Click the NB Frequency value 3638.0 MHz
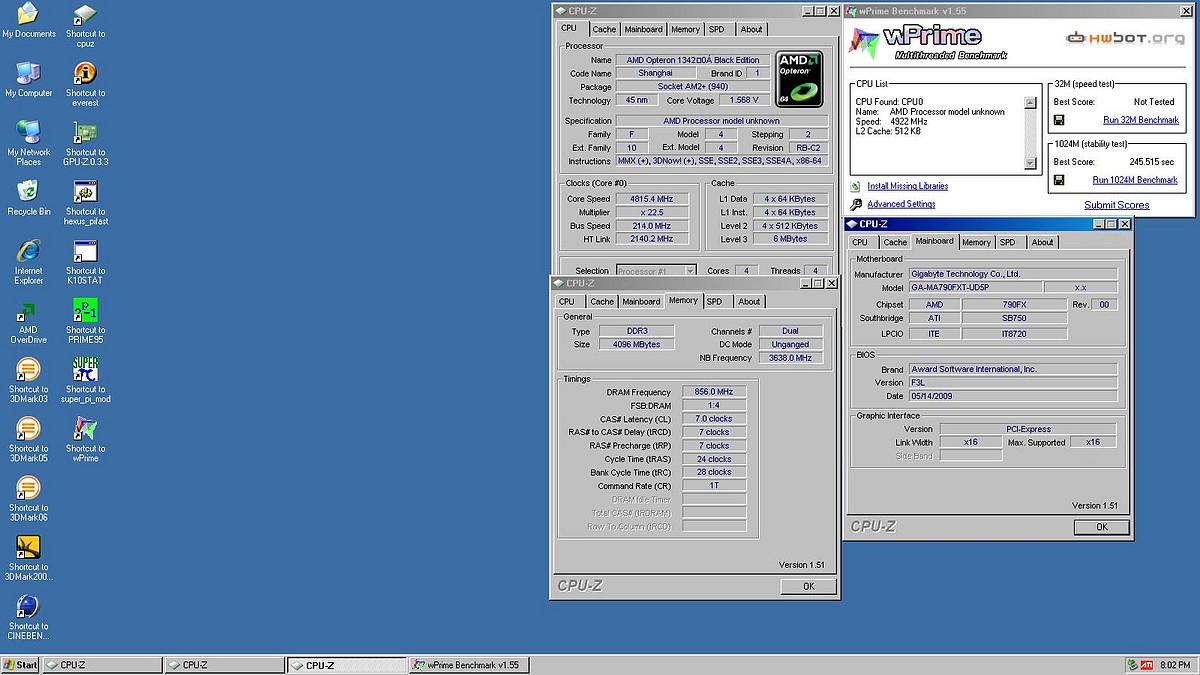Image resolution: width=1200 pixels, height=675 pixels. (791, 357)
